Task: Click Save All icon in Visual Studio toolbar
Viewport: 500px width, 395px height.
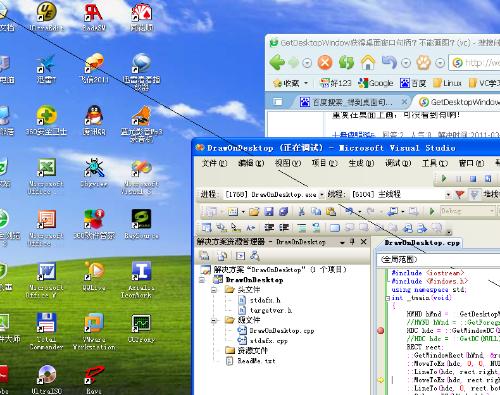Action: click(284, 211)
